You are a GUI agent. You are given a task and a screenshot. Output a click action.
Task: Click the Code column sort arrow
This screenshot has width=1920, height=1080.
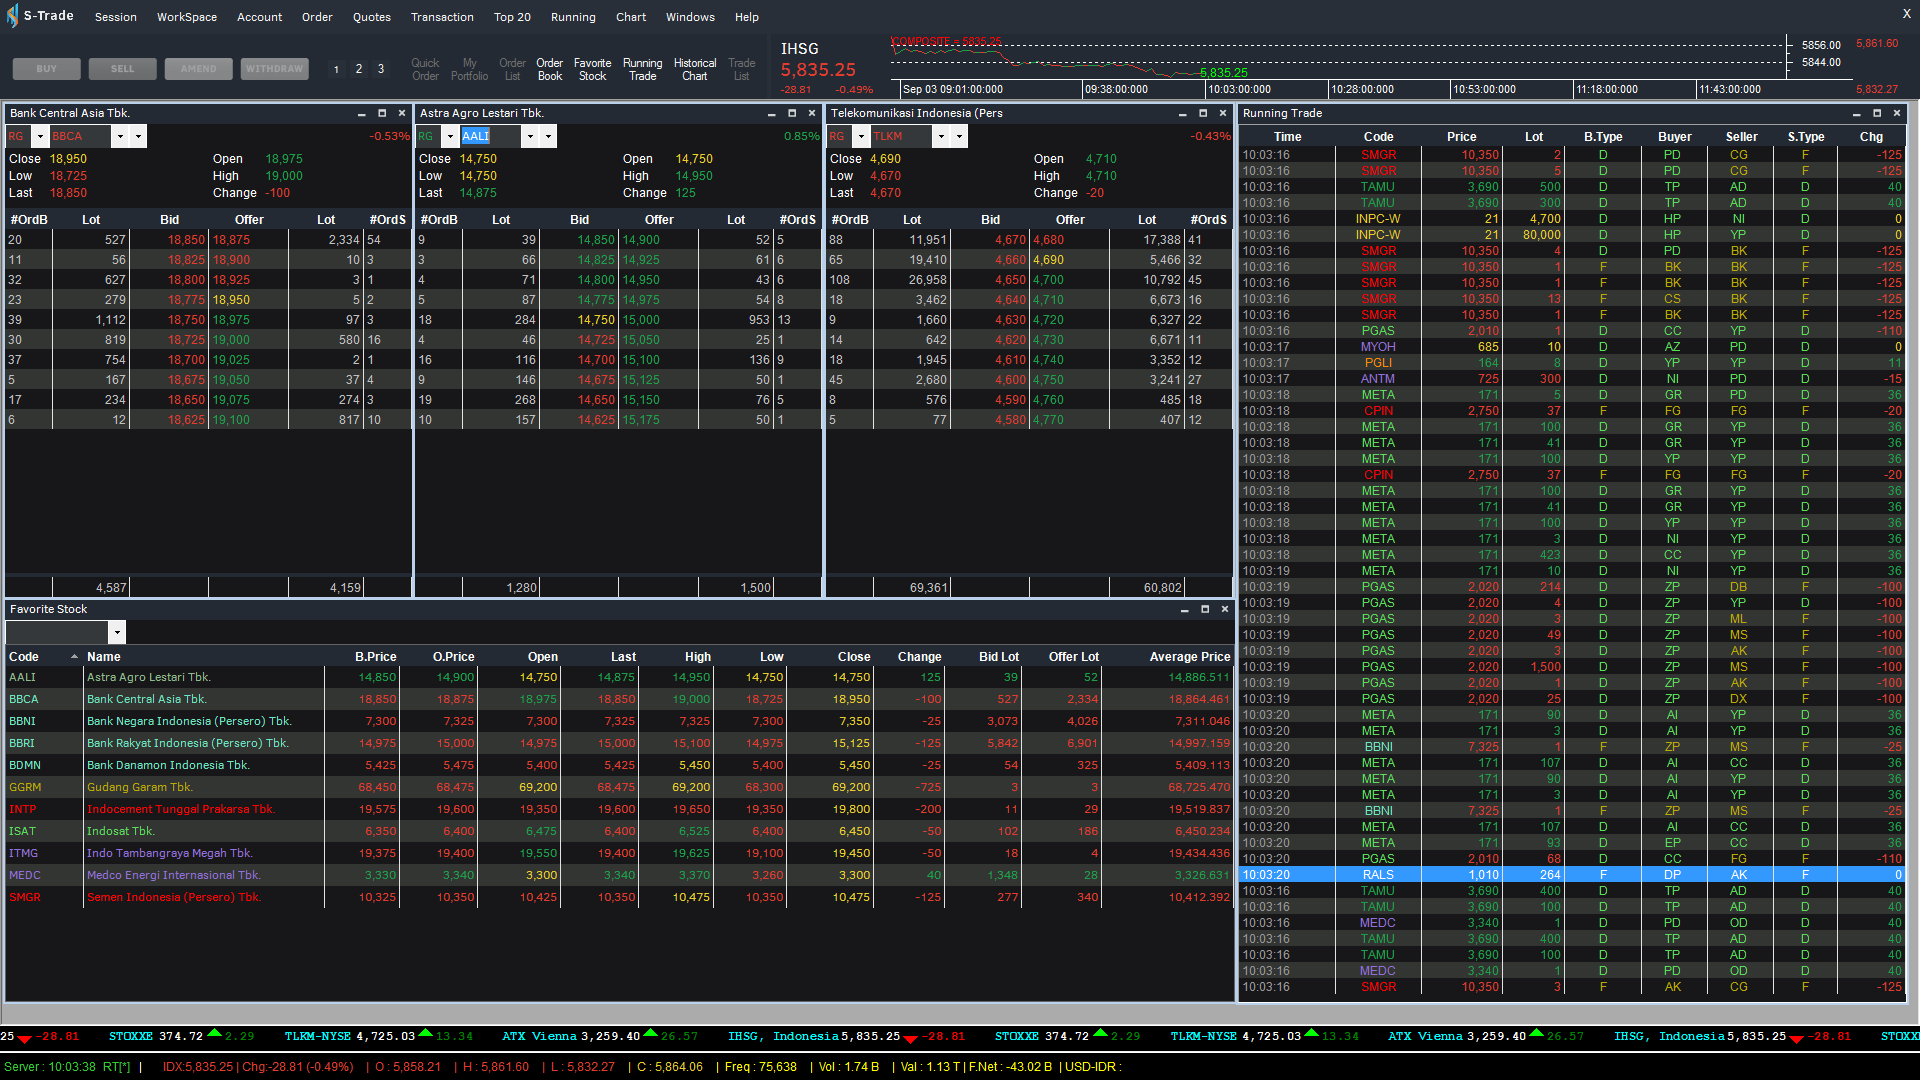(x=74, y=657)
